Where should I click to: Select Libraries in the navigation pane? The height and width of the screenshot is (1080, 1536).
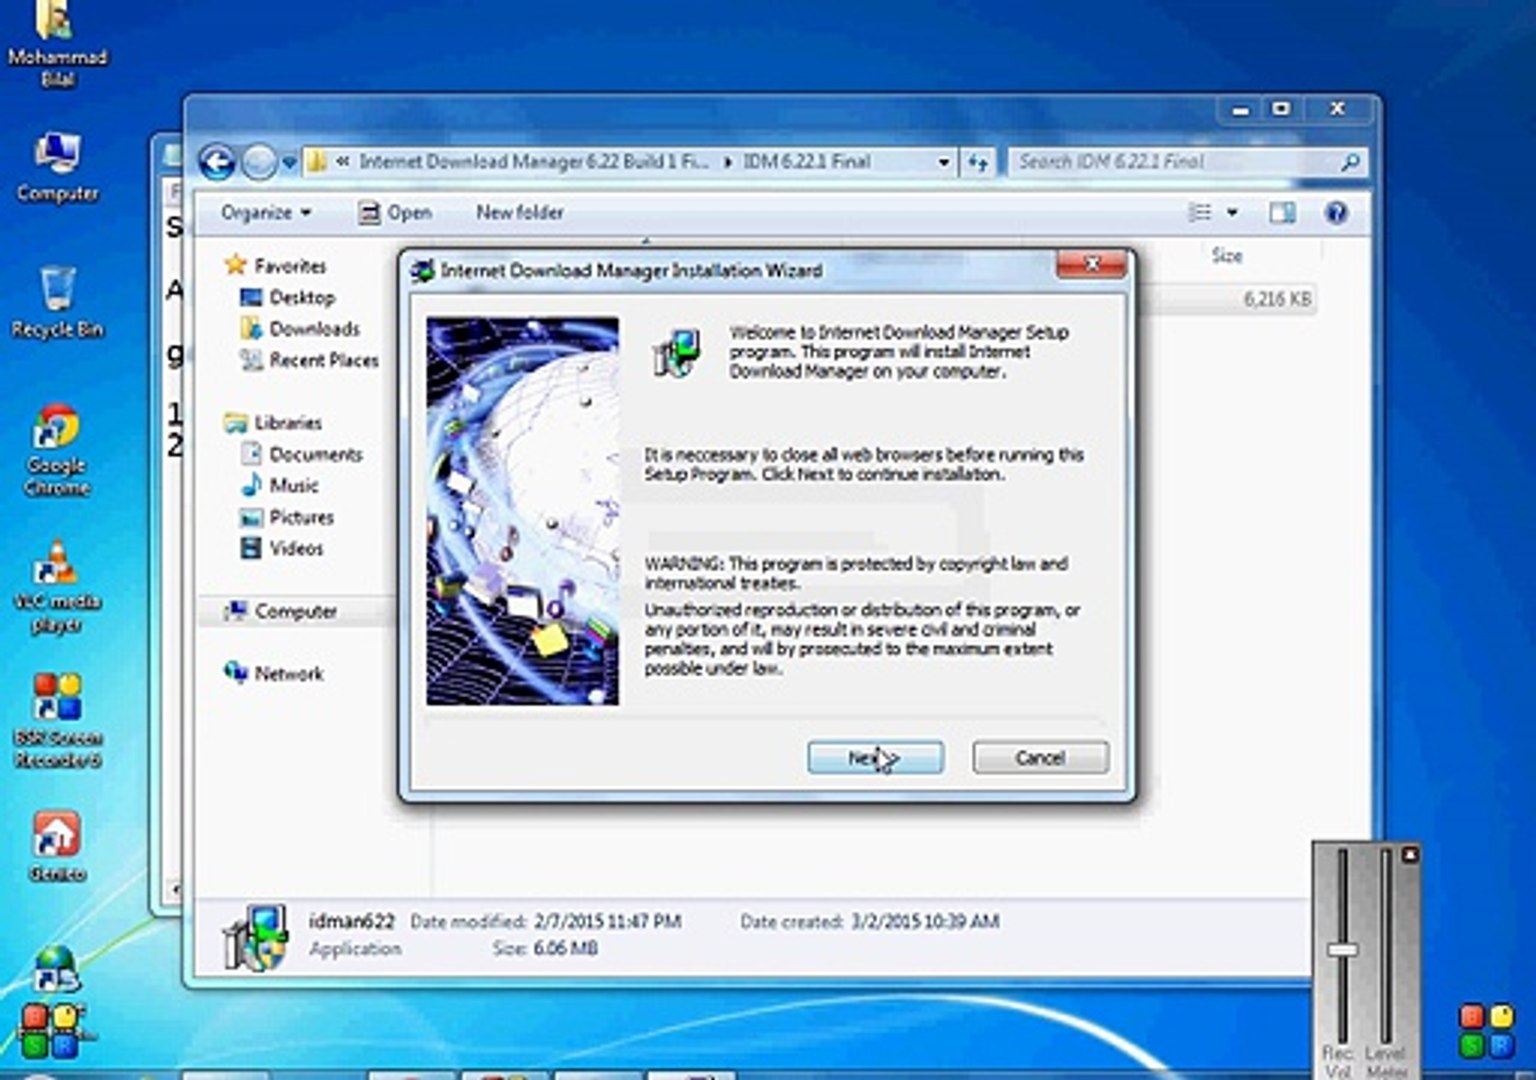click(x=274, y=422)
